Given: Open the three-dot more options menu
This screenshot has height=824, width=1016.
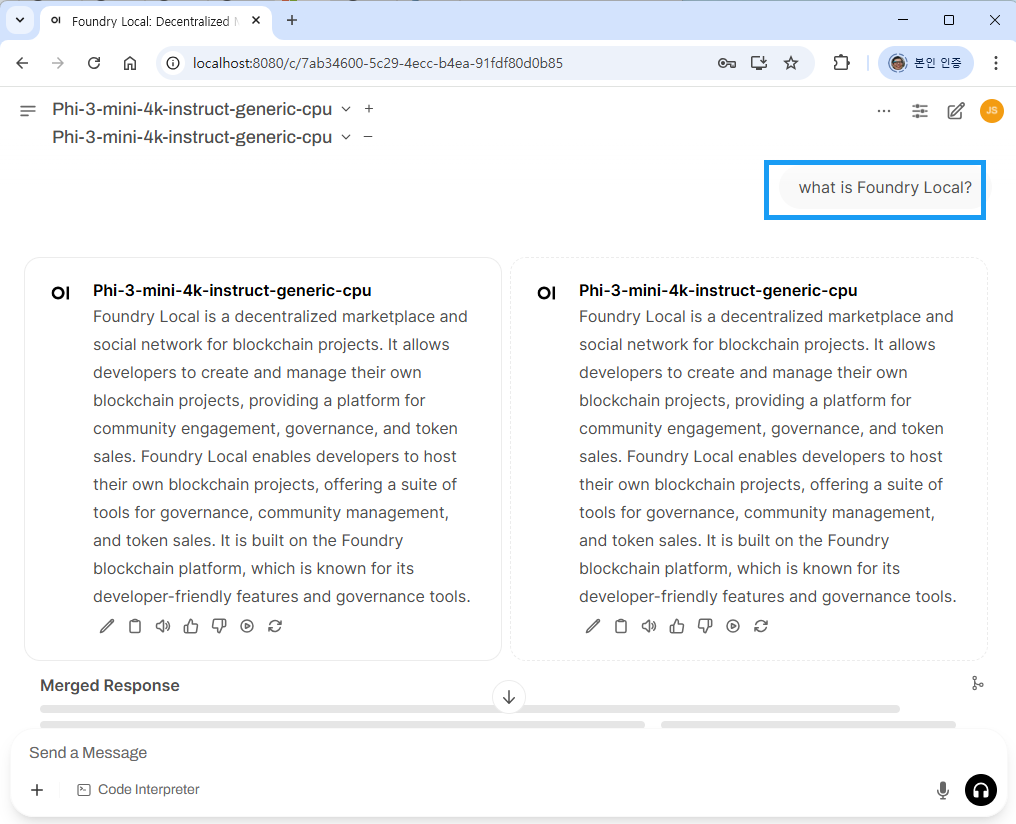Looking at the screenshot, I should point(884,111).
